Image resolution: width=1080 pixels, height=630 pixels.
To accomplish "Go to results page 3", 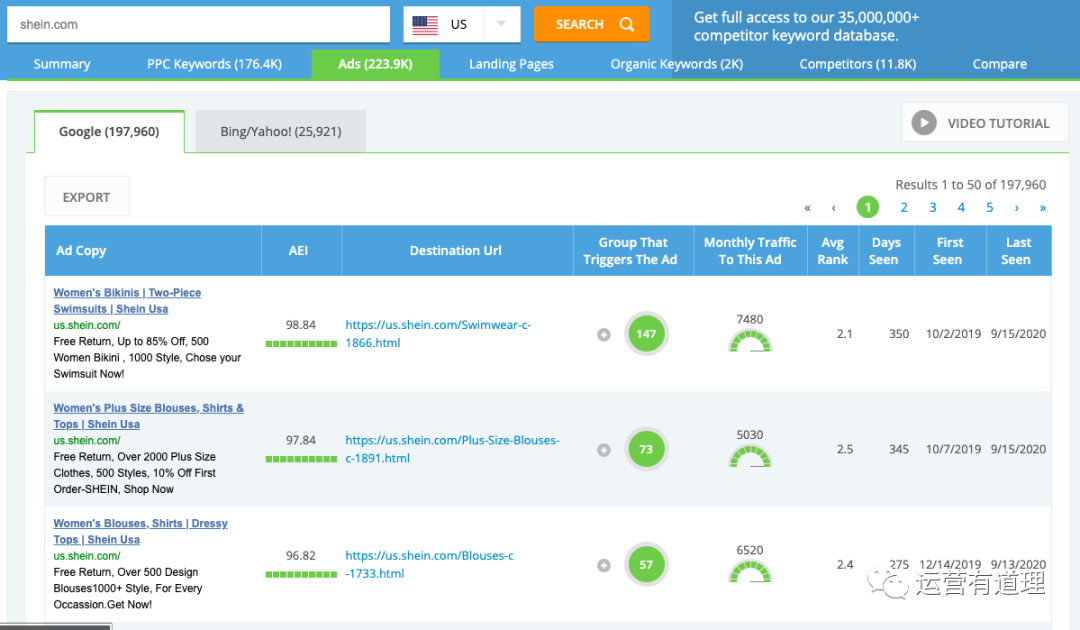I will coord(932,207).
